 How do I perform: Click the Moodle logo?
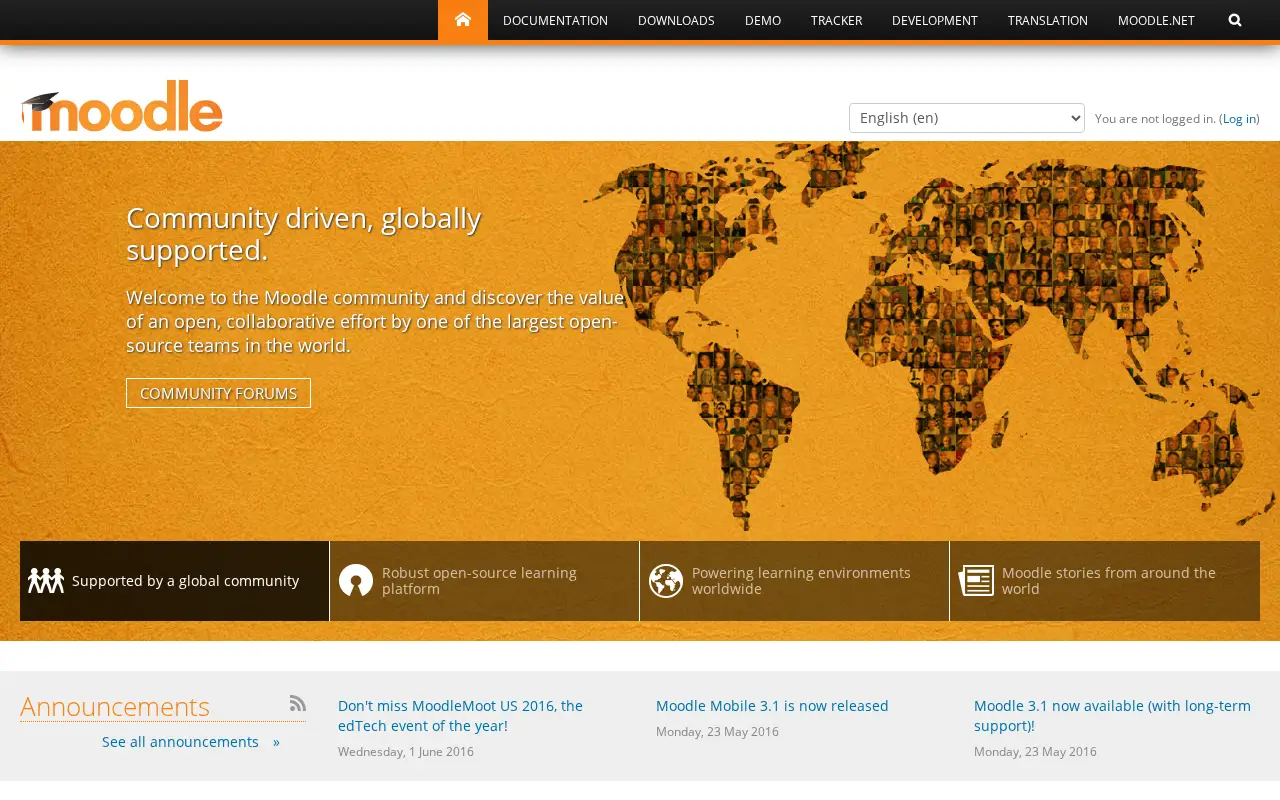tap(122, 106)
